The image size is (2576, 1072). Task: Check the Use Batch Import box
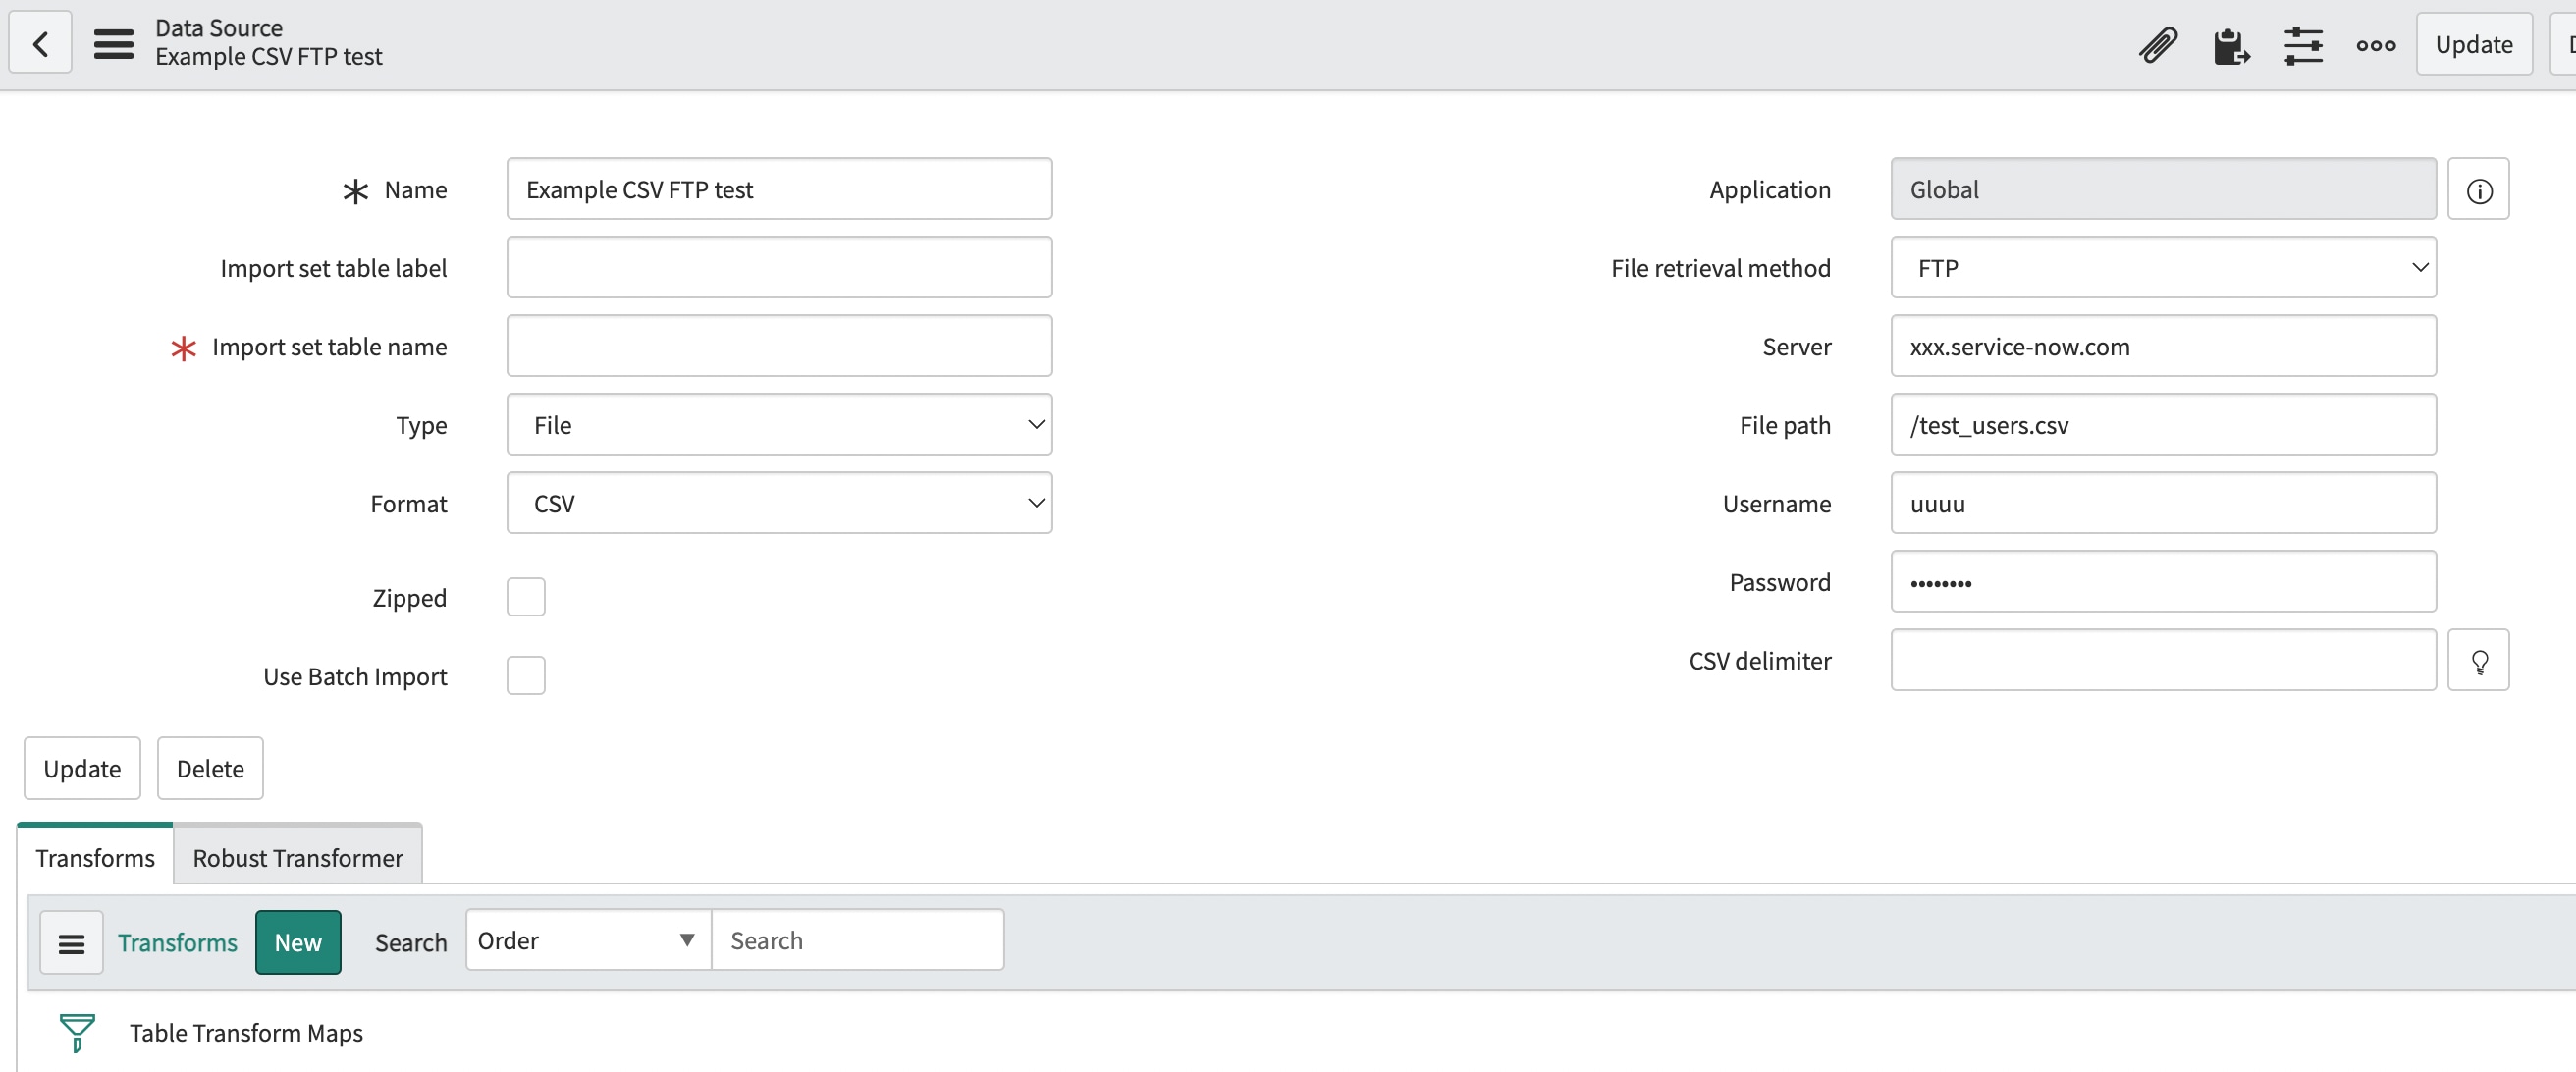tap(525, 676)
